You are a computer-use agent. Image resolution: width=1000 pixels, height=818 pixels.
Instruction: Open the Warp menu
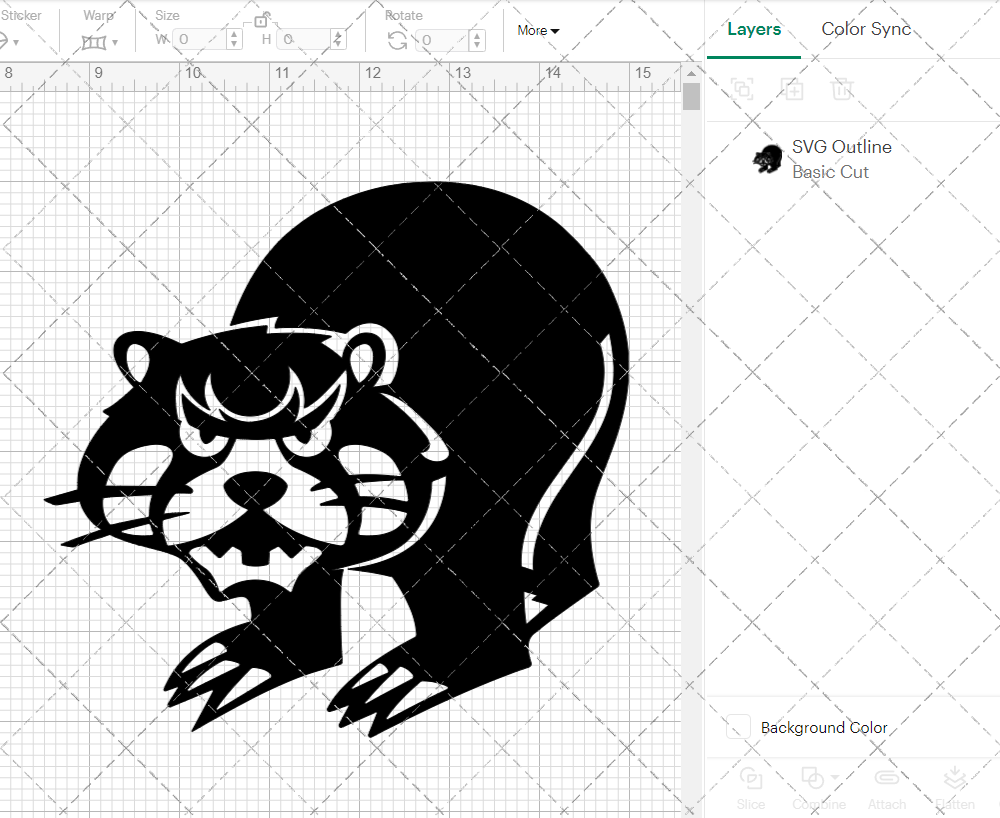pos(97,41)
